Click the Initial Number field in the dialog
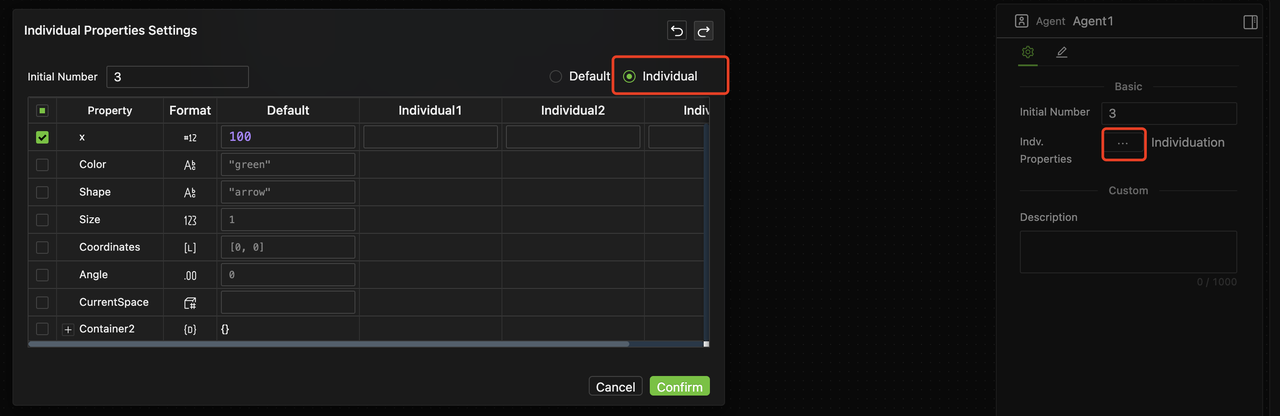 point(177,77)
